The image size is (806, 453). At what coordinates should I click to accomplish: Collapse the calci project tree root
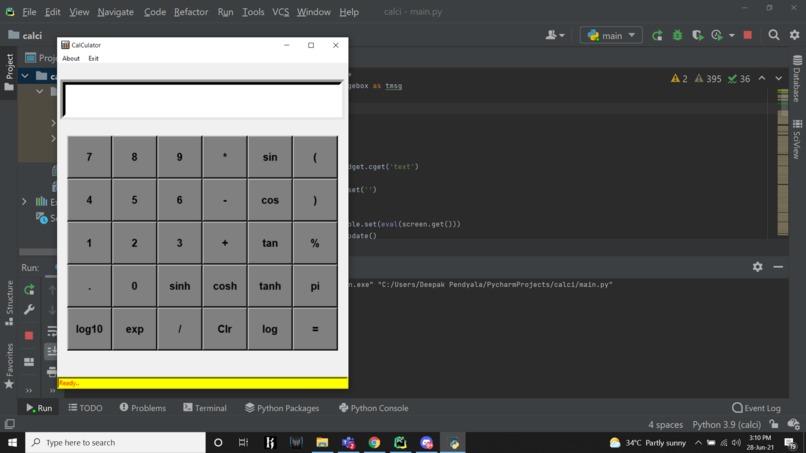click(25, 76)
